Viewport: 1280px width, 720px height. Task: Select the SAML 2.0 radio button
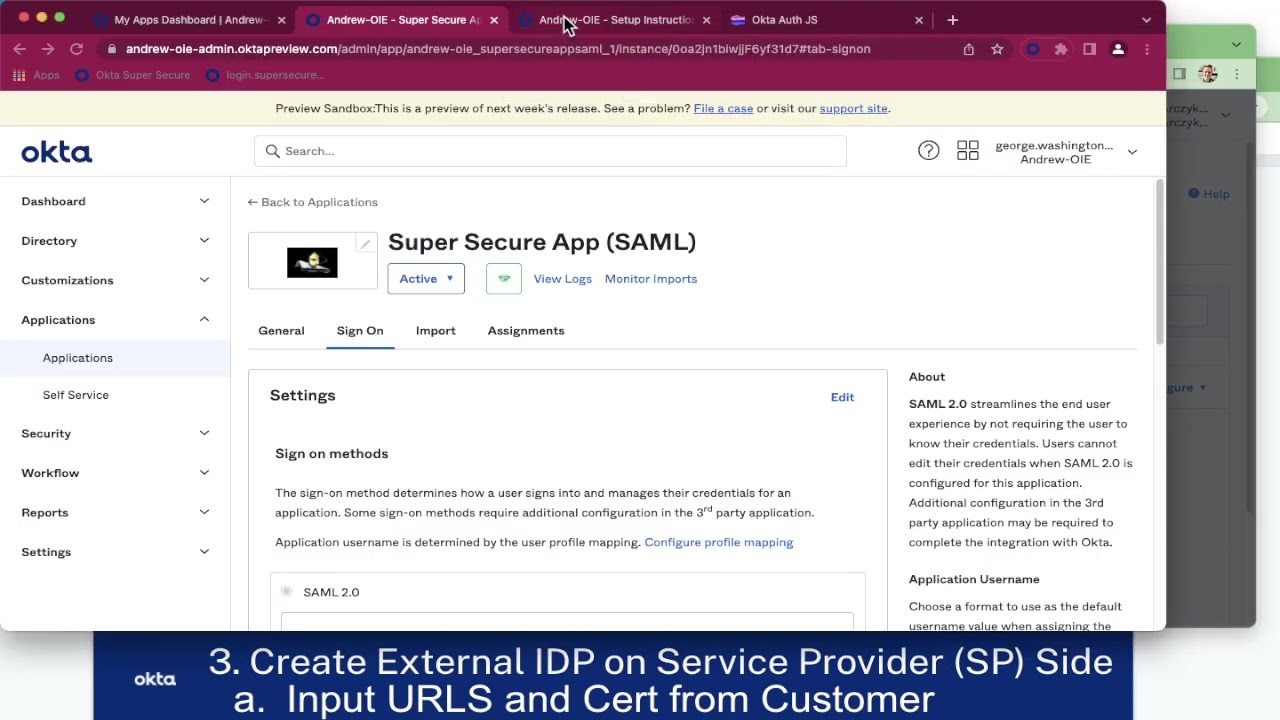pyautogui.click(x=287, y=592)
